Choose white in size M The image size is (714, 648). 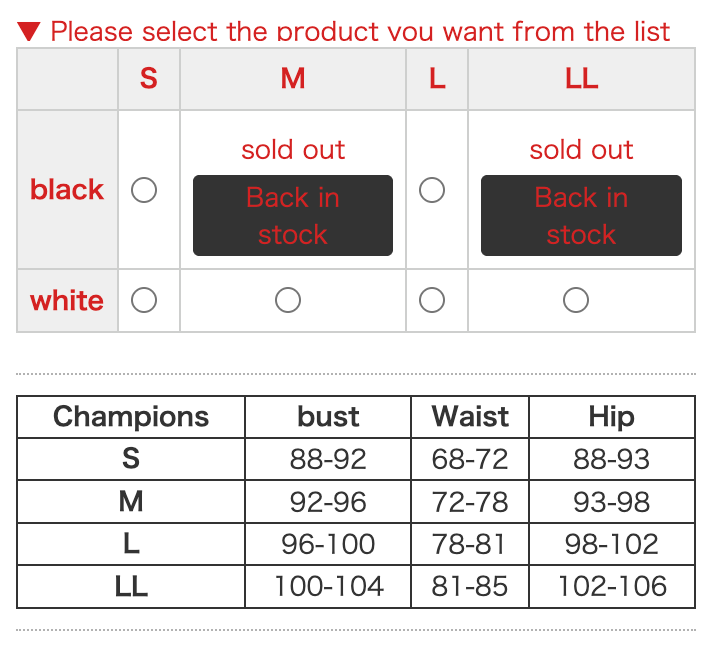tap(288, 300)
